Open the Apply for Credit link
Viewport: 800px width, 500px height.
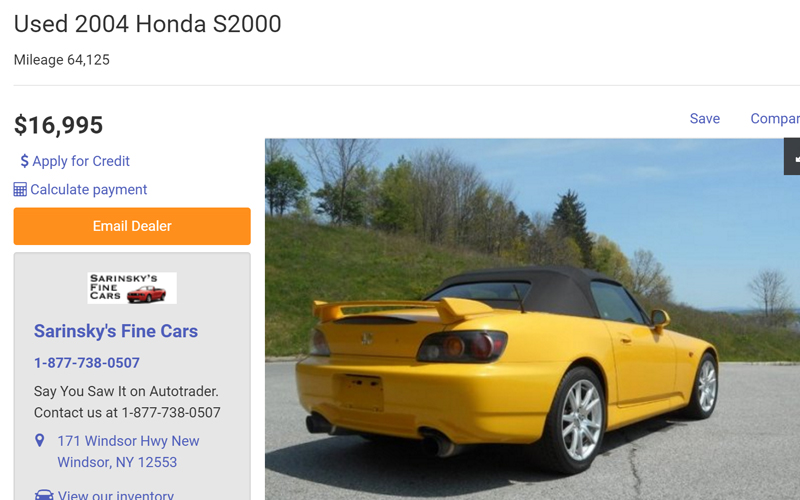81,161
